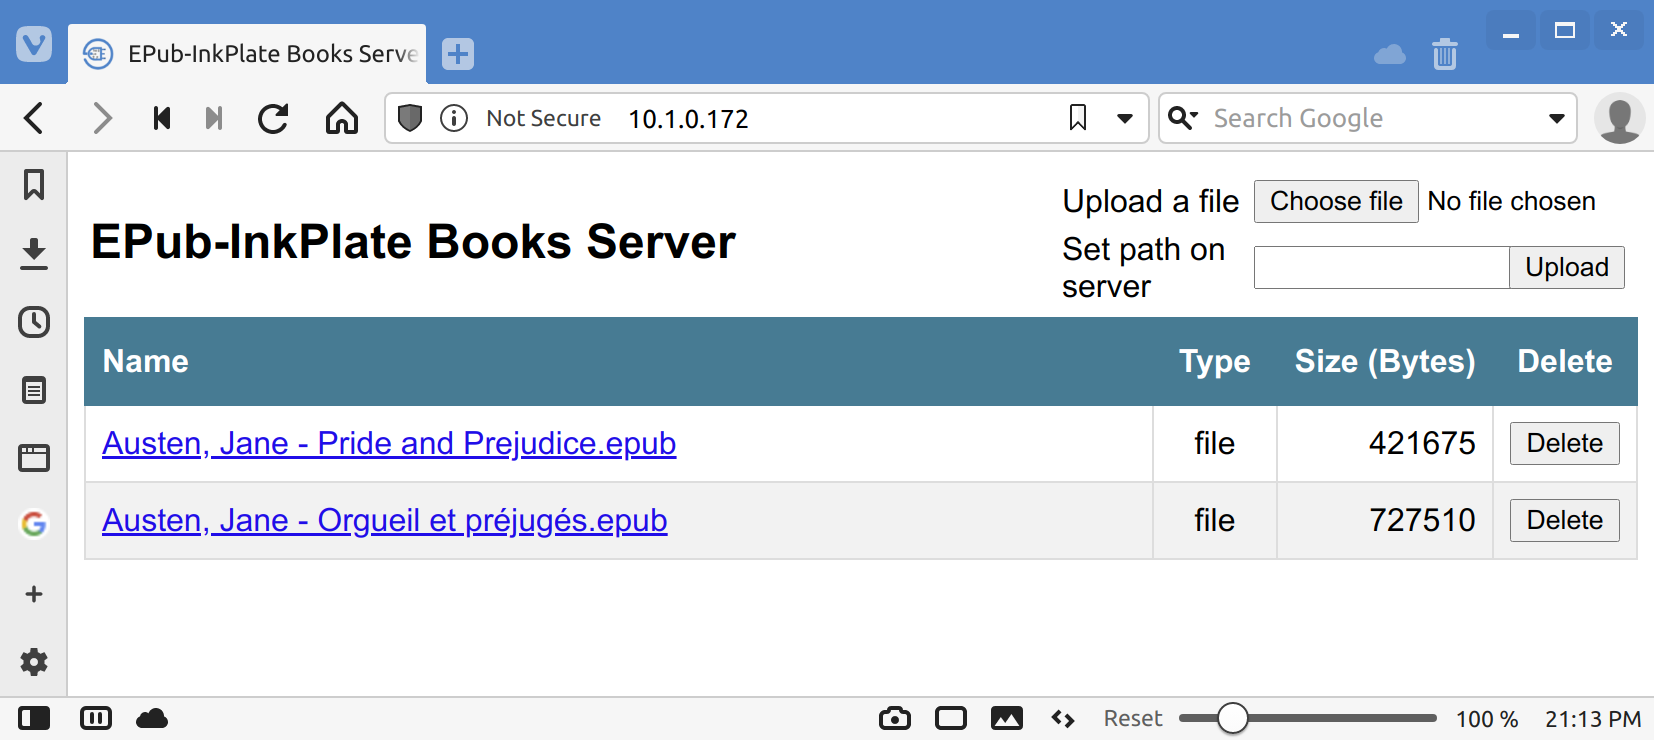The image size is (1654, 740).
Task: Click the status bar sync cloud icon
Action: (152, 718)
